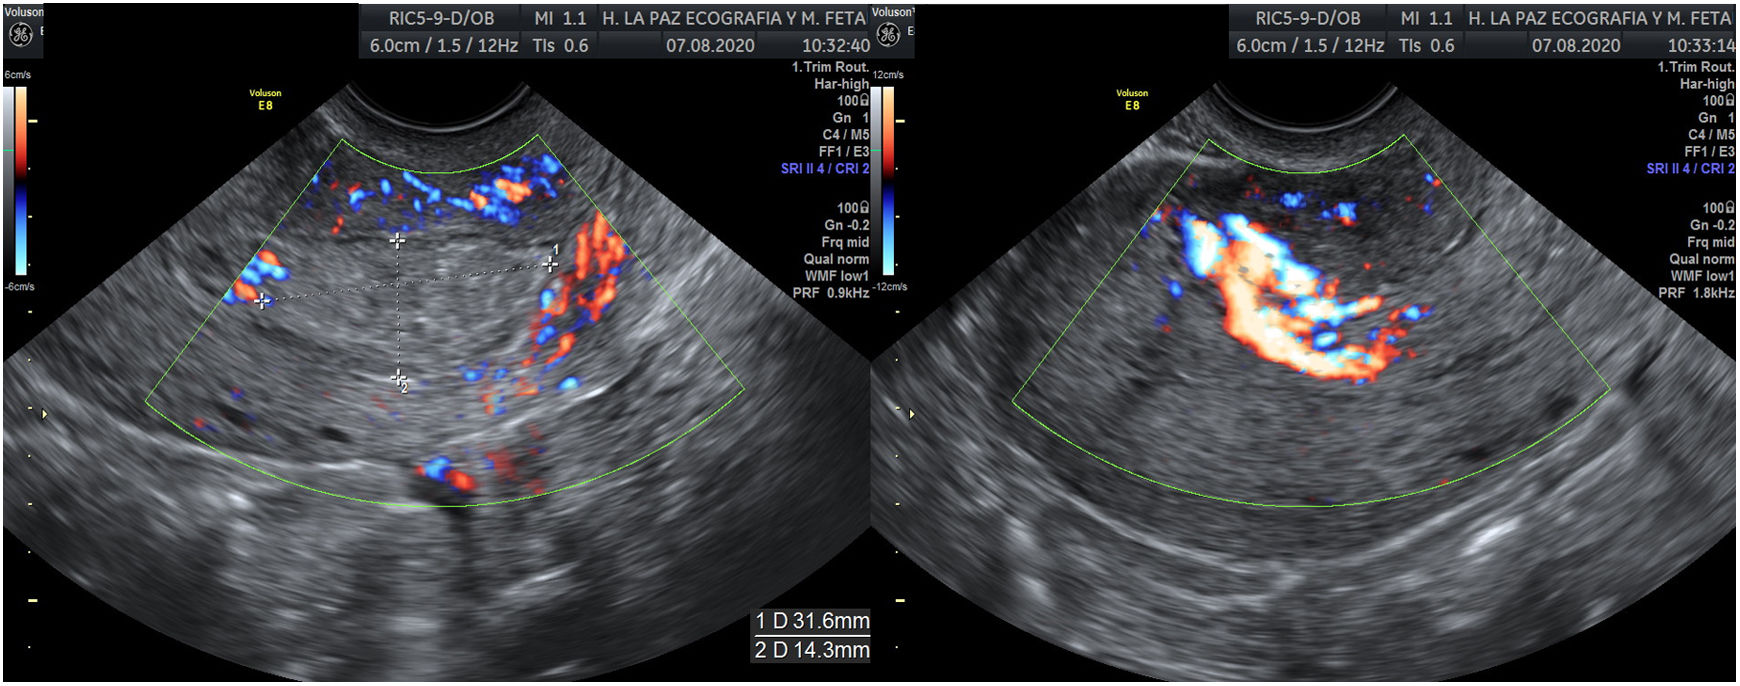The image size is (1740, 686).
Task: Select the right caliper cross labeled 1
Action: point(549,264)
